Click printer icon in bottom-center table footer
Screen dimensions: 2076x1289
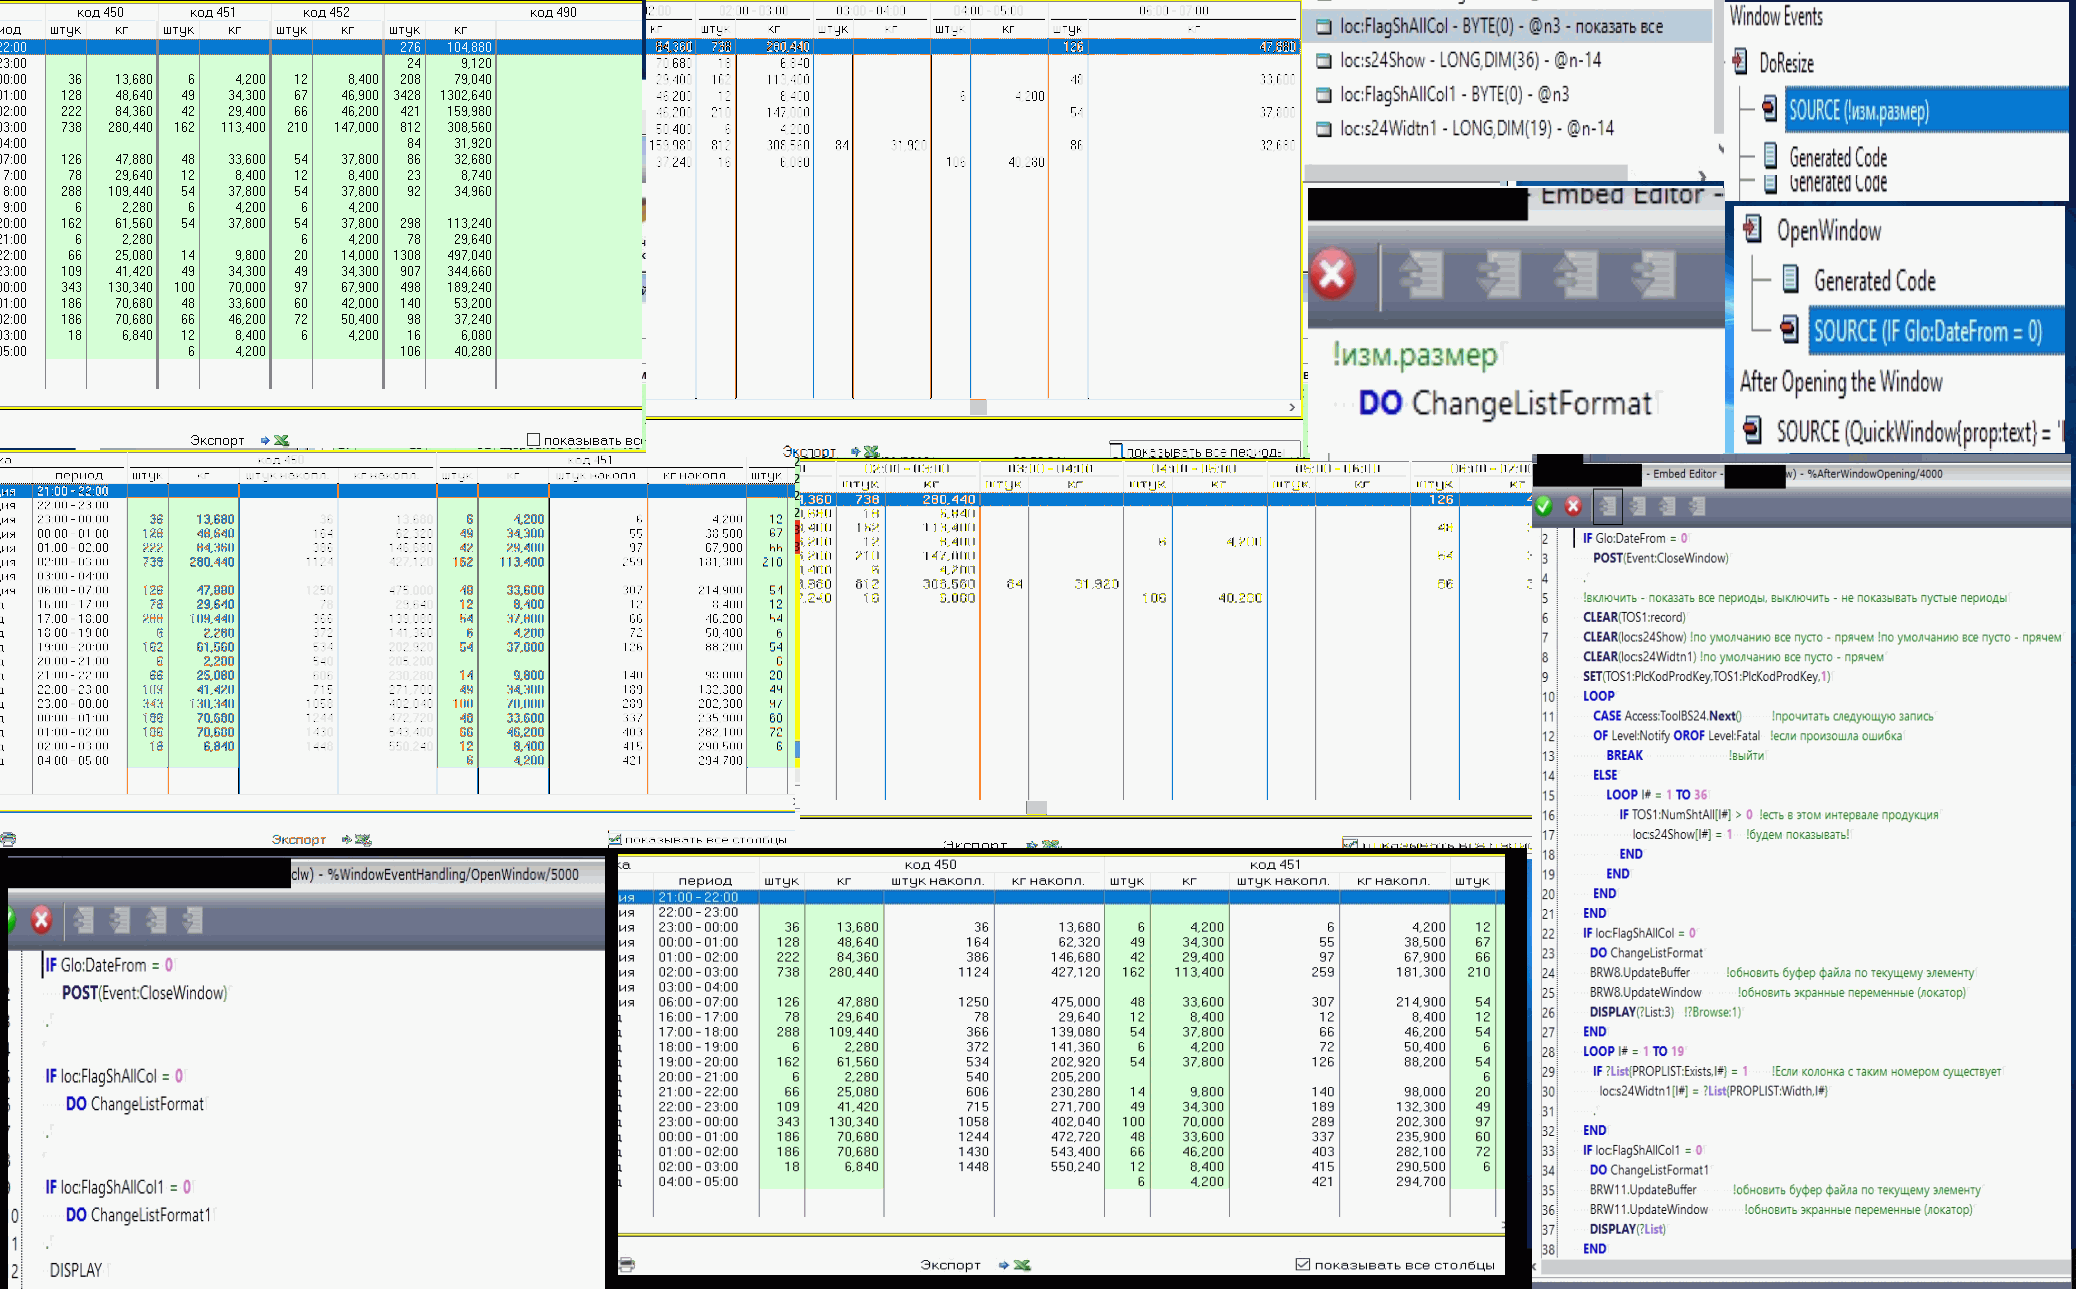(x=627, y=1265)
